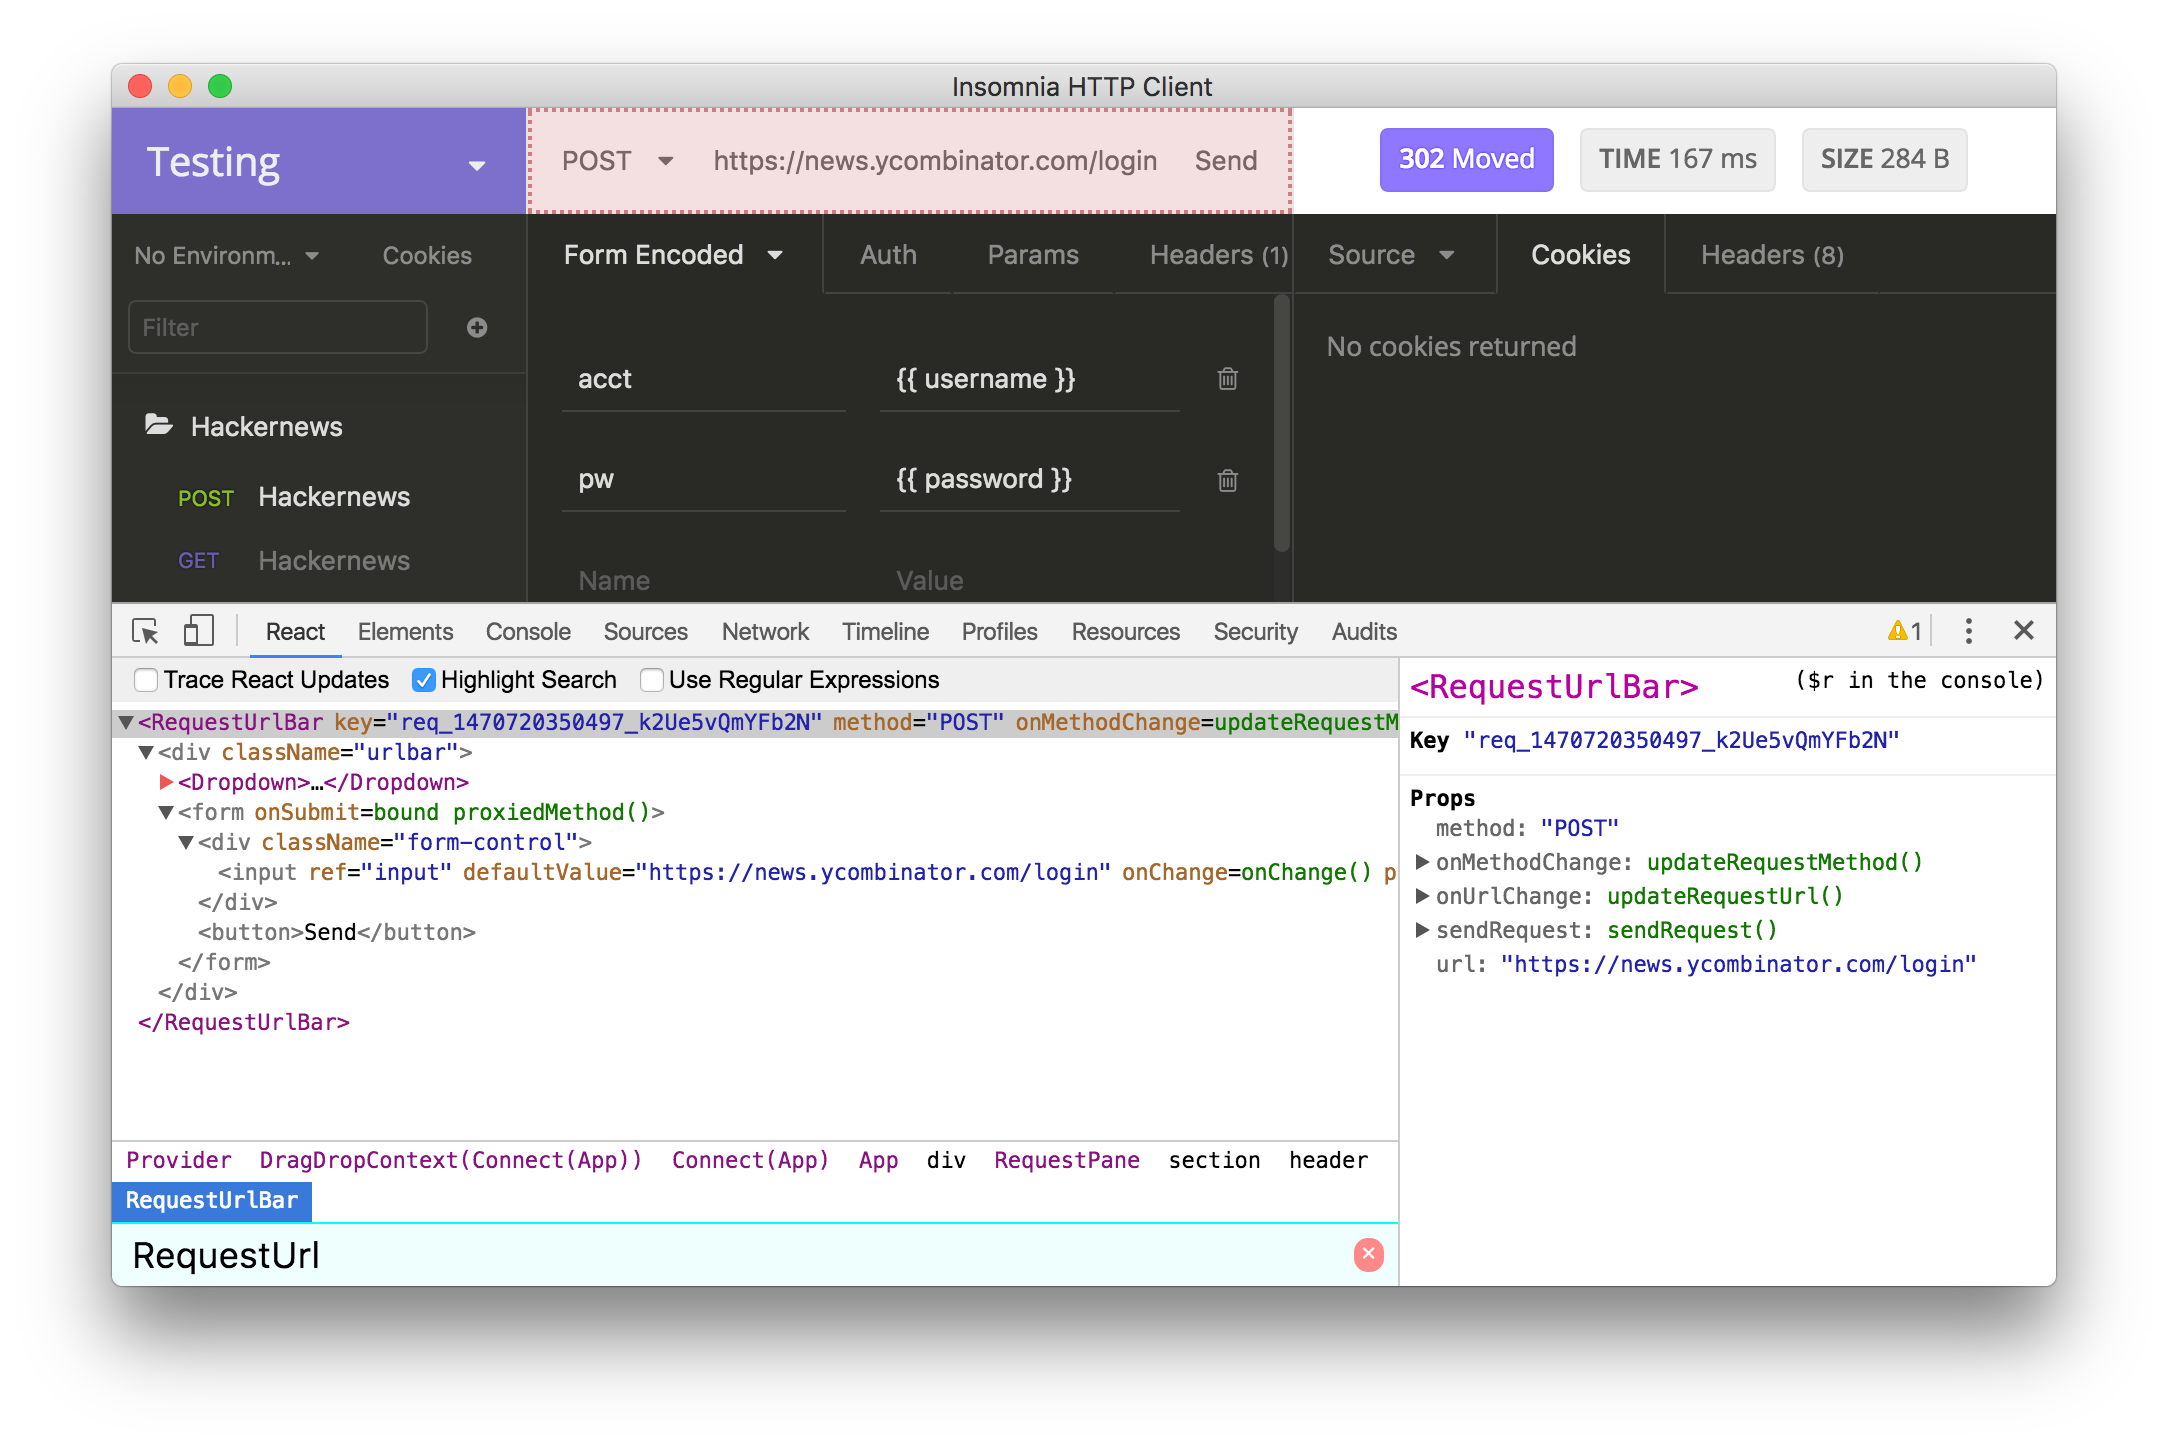Collapse the form onSubmit node
Viewport: 2168px width, 1446px height.
[x=166, y=812]
